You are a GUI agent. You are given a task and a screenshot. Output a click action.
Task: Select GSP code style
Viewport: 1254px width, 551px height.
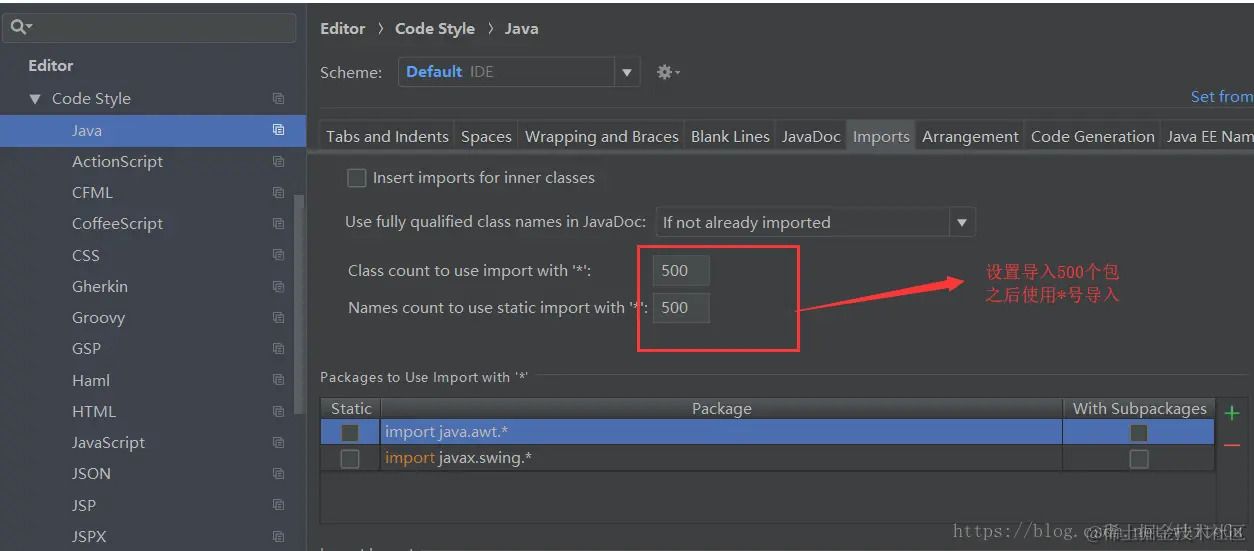click(x=86, y=349)
